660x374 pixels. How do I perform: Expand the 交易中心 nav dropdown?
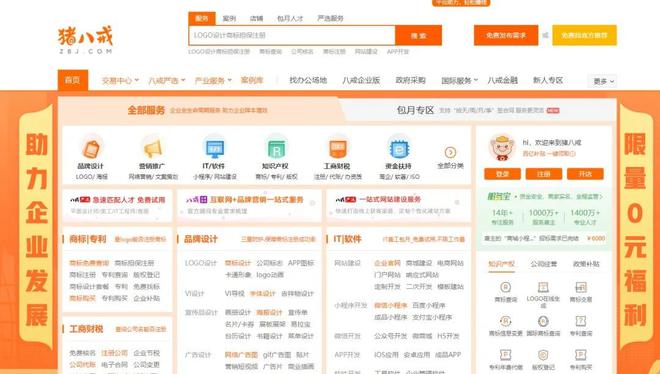pos(120,80)
